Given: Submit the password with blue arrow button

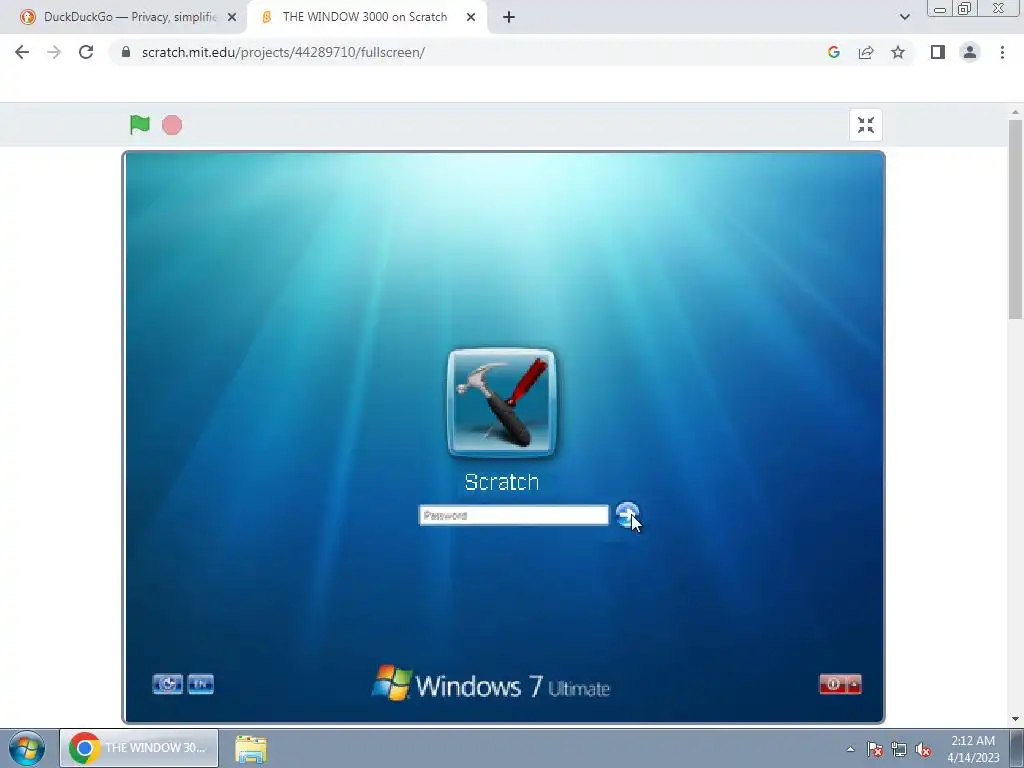Looking at the screenshot, I should coord(627,515).
